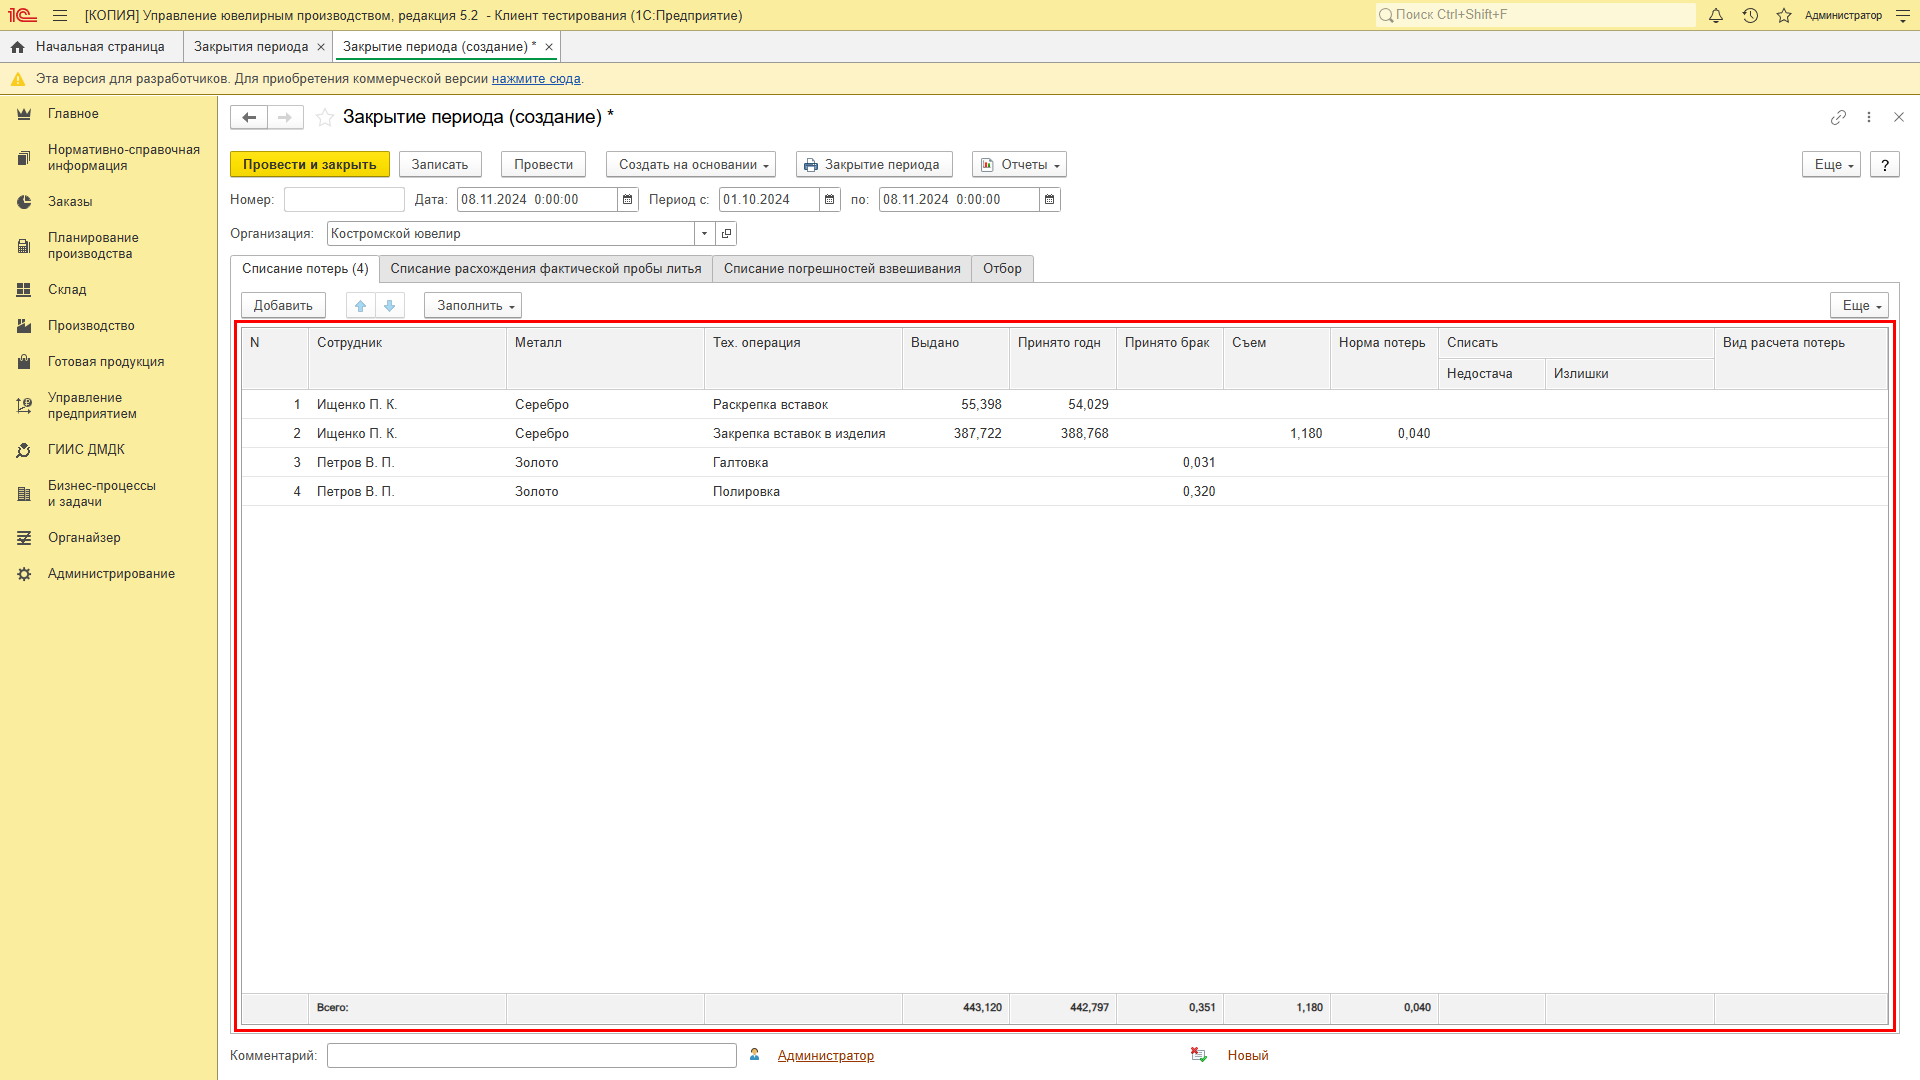Screen dimensions: 1920x1080
Task: Switch to Списание погрешностей взвешивания tab
Action: click(842, 269)
